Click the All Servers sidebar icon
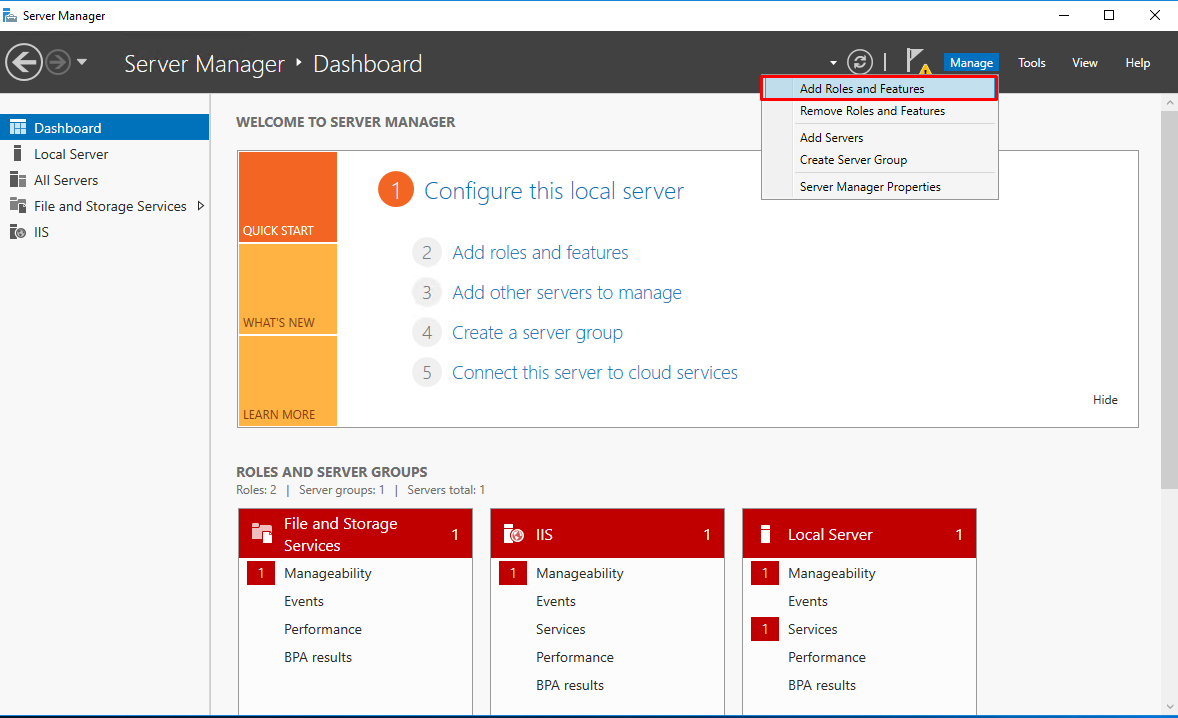The height and width of the screenshot is (718, 1178). tap(17, 180)
